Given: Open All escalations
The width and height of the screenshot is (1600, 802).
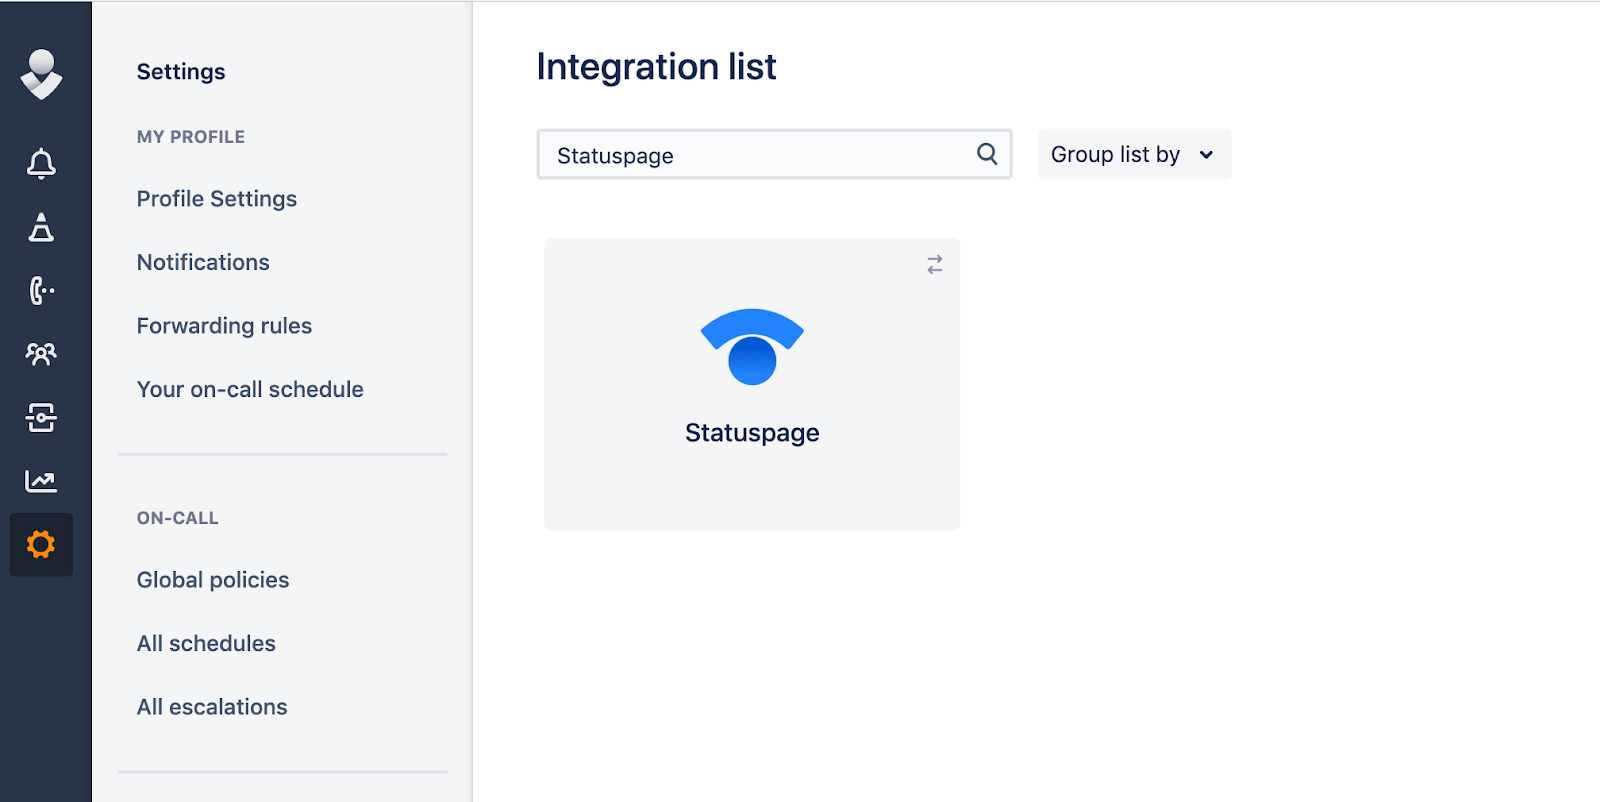Looking at the screenshot, I should tap(212, 707).
